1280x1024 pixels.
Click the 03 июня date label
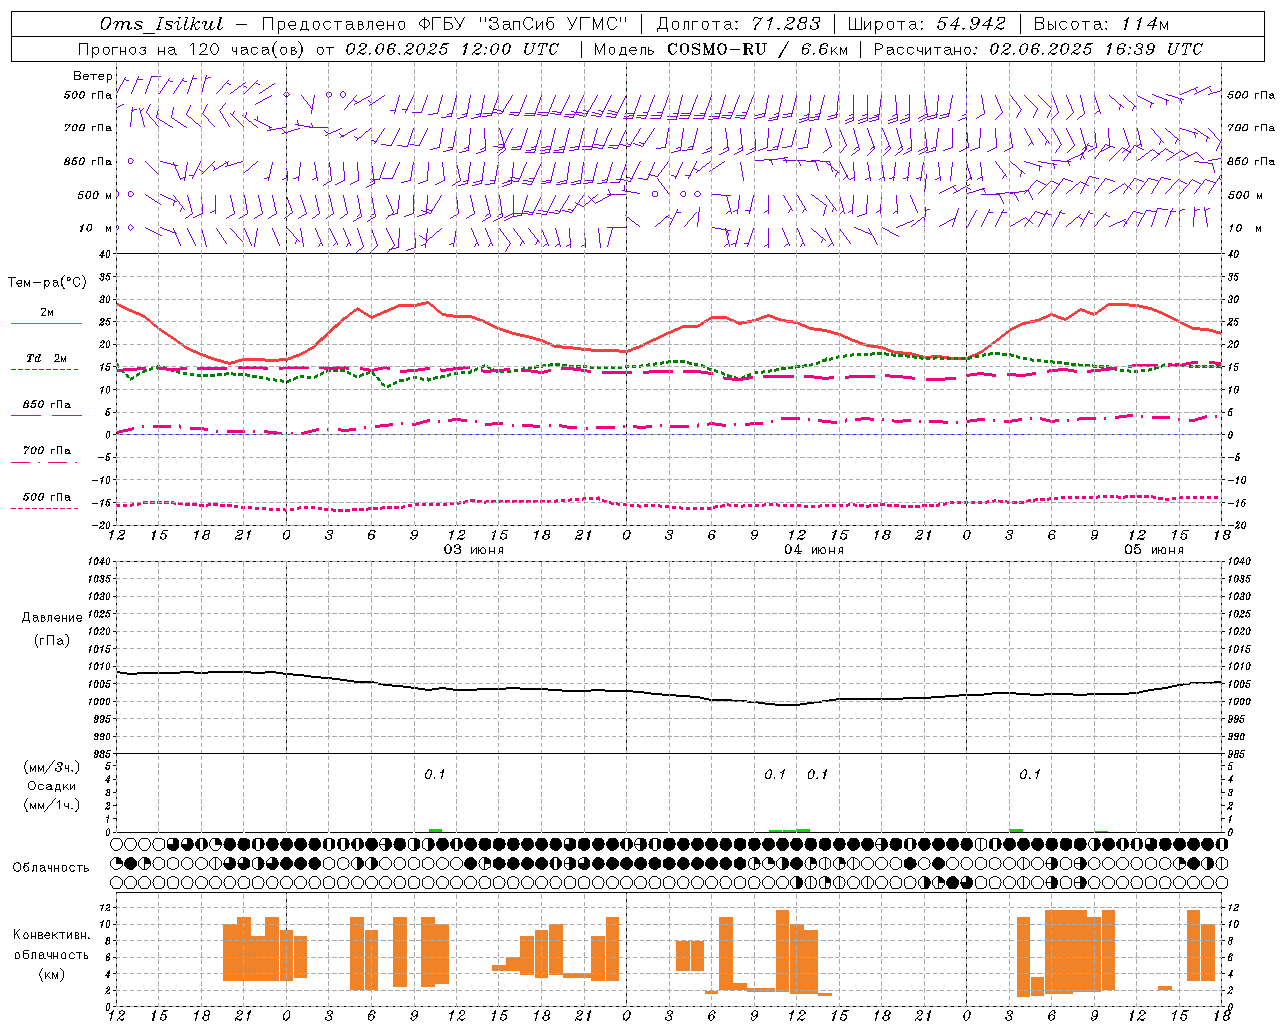474,550
